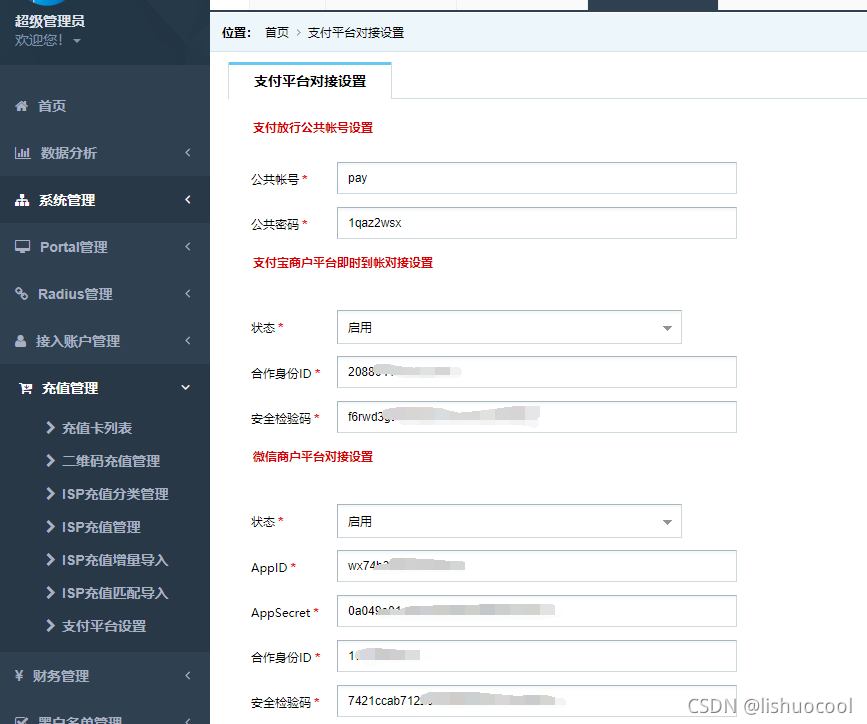Screen dimensions: 867x724
Task: Open the 欢迎您 user dropdown caret
Action: [77, 41]
